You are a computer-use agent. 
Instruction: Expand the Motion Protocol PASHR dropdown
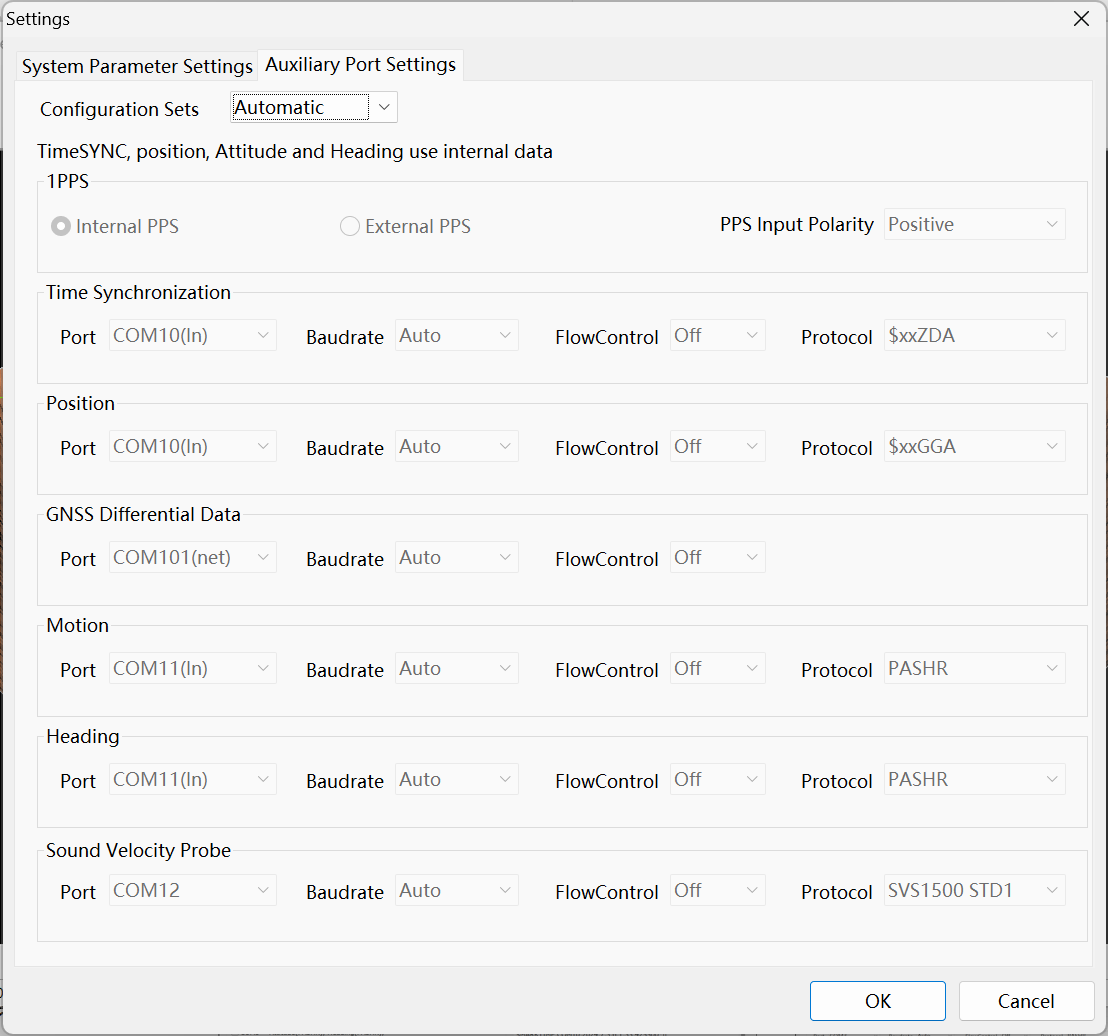pyautogui.click(x=975, y=669)
